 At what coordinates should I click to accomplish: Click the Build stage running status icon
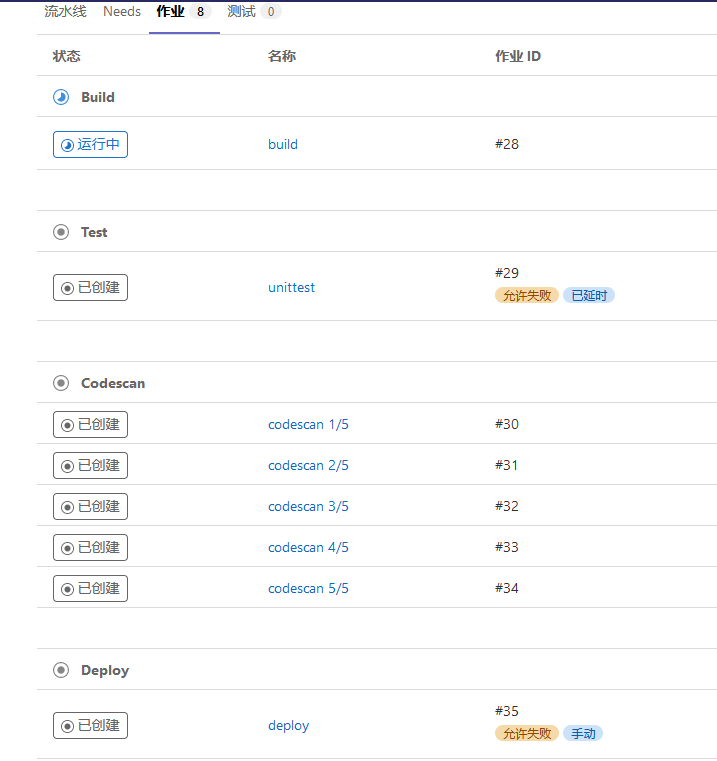61,97
